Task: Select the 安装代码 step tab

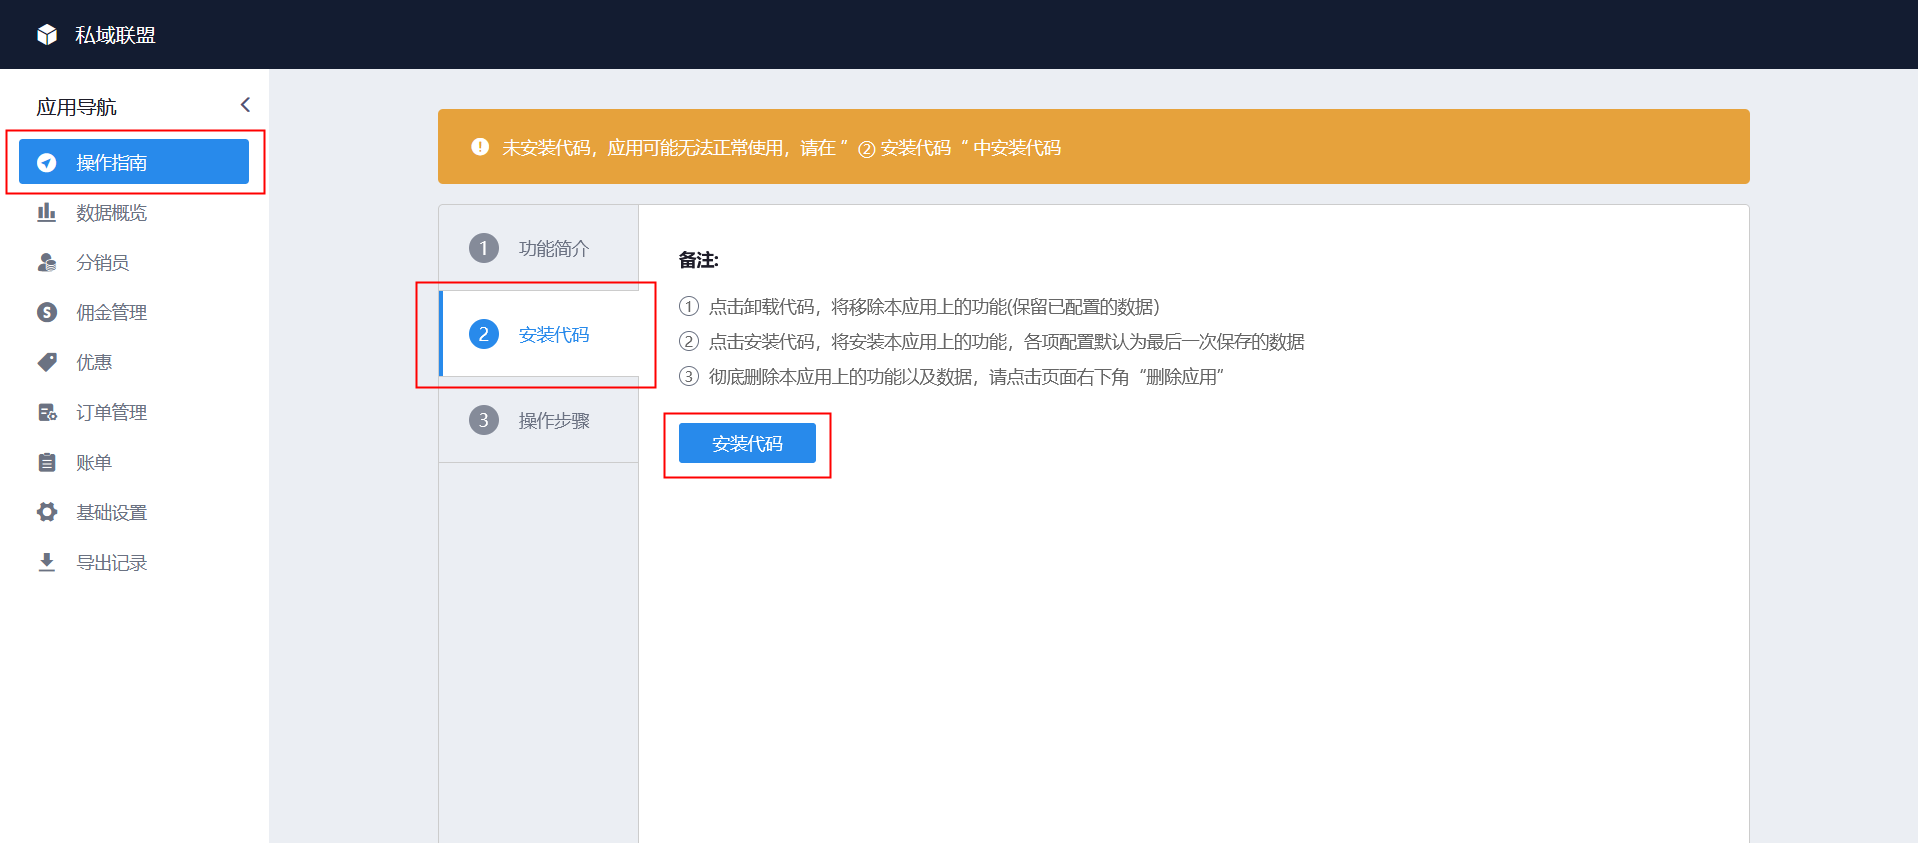Action: [x=539, y=334]
